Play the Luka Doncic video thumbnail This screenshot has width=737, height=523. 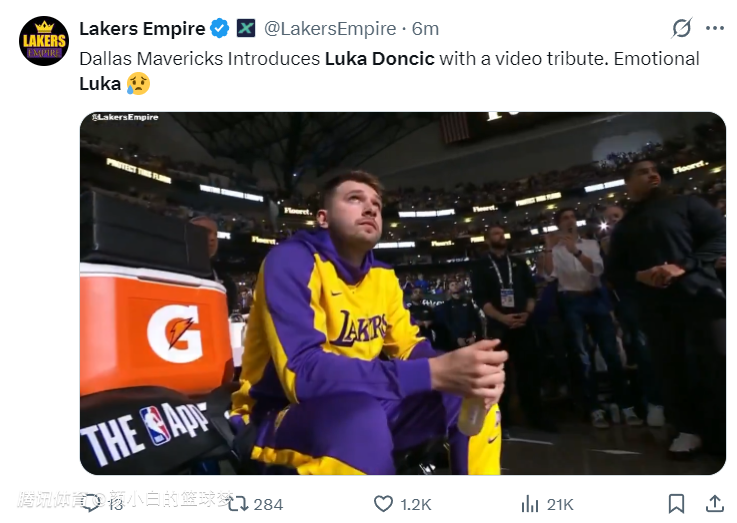coord(402,293)
